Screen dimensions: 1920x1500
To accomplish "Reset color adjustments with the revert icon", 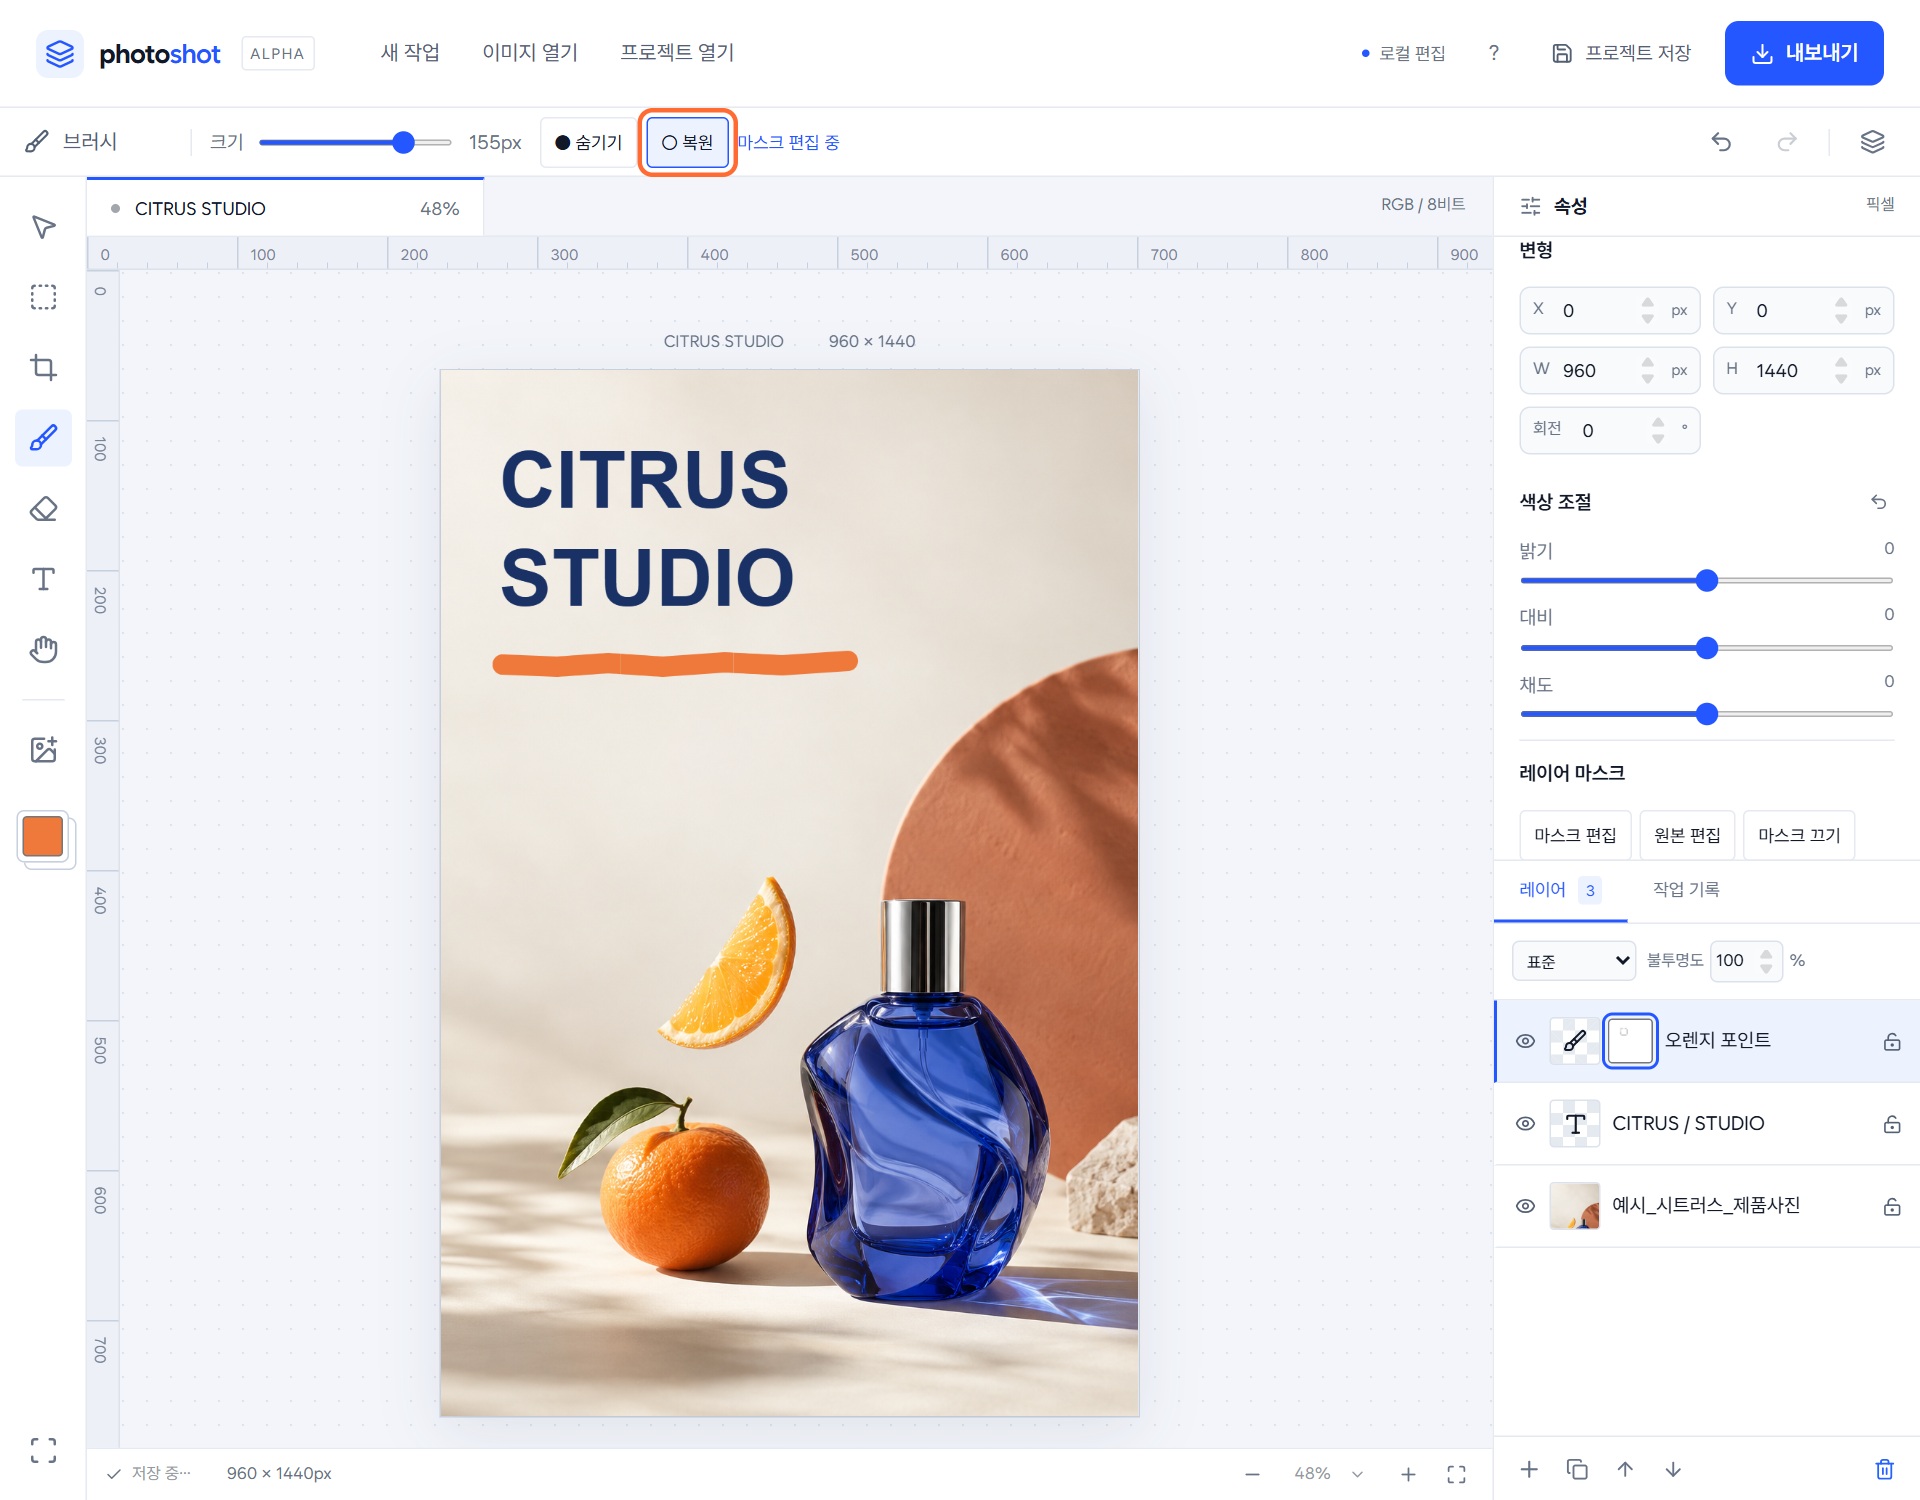I will point(1879,502).
